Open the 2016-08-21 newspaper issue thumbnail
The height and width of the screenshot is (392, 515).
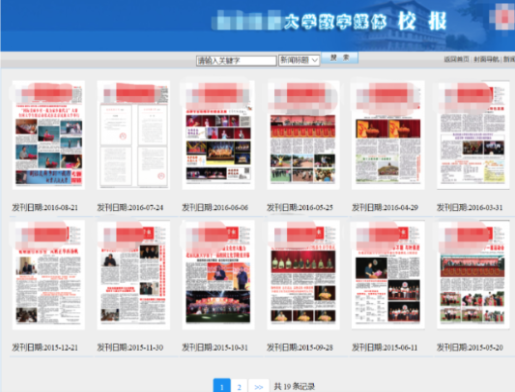pos(48,135)
